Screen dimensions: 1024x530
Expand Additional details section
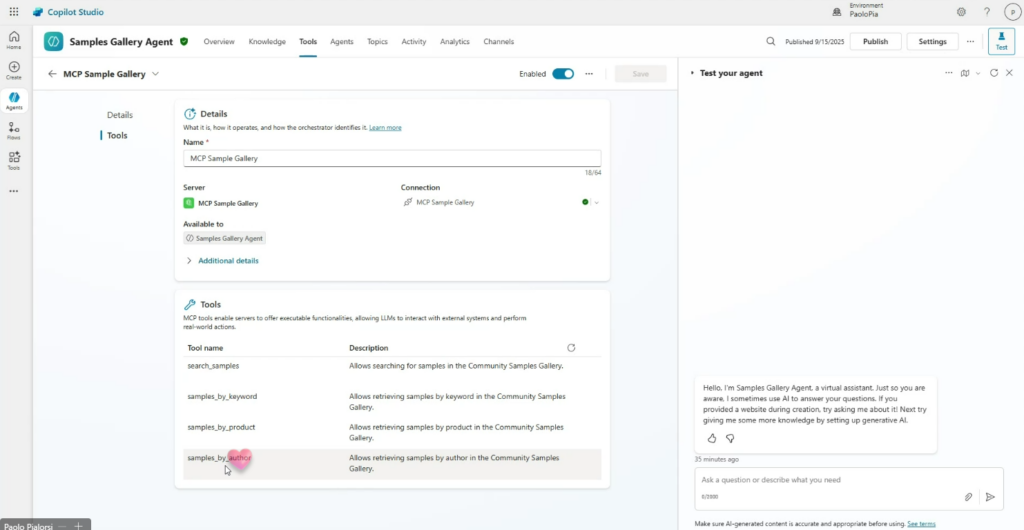pyautogui.click(x=223, y=260)
